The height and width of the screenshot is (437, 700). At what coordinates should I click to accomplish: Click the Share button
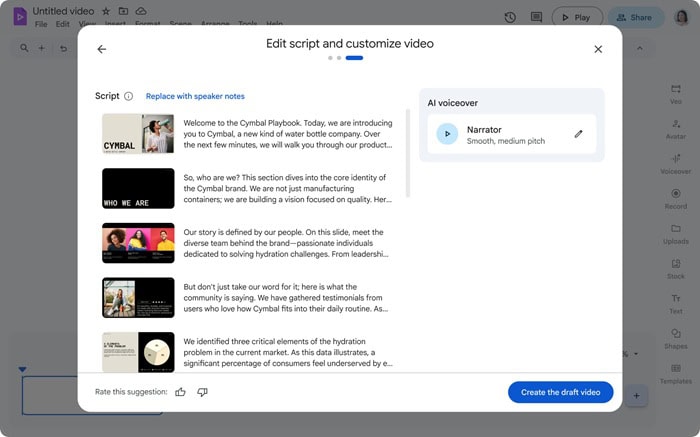[x=637, y=17]
